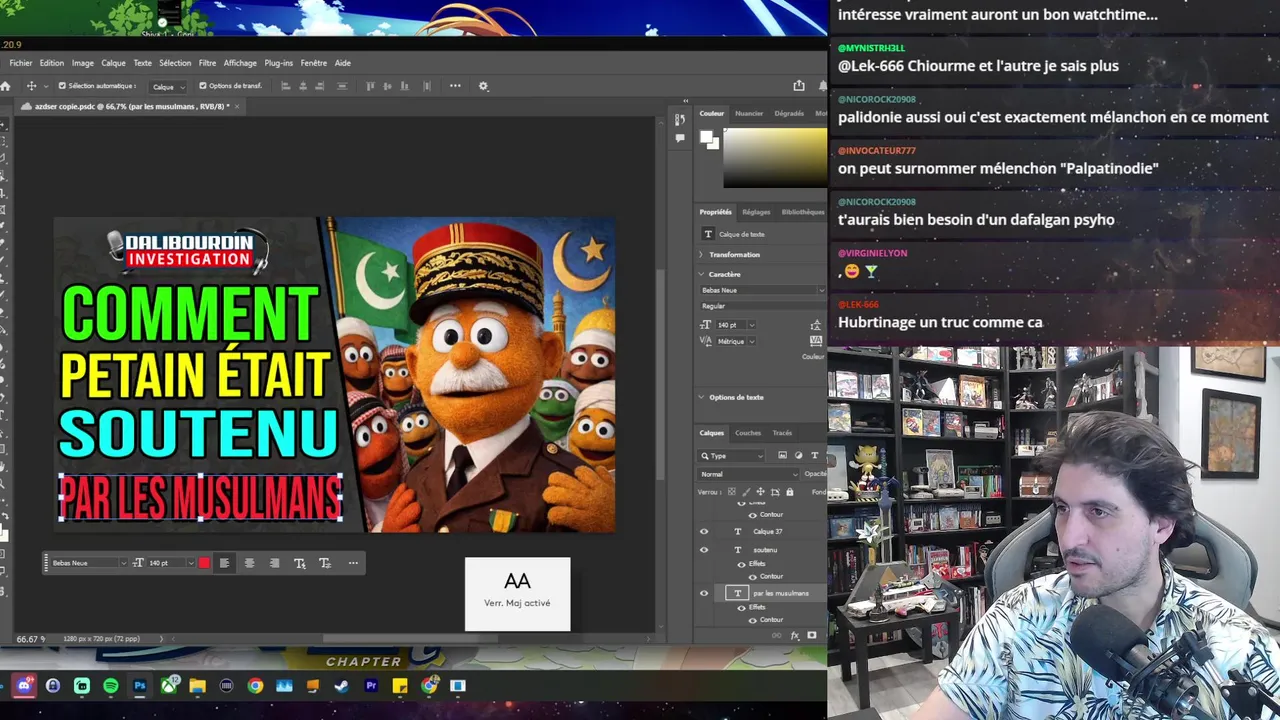Left-align text in the contextual task bar
1280x720 pixels.
224,563
